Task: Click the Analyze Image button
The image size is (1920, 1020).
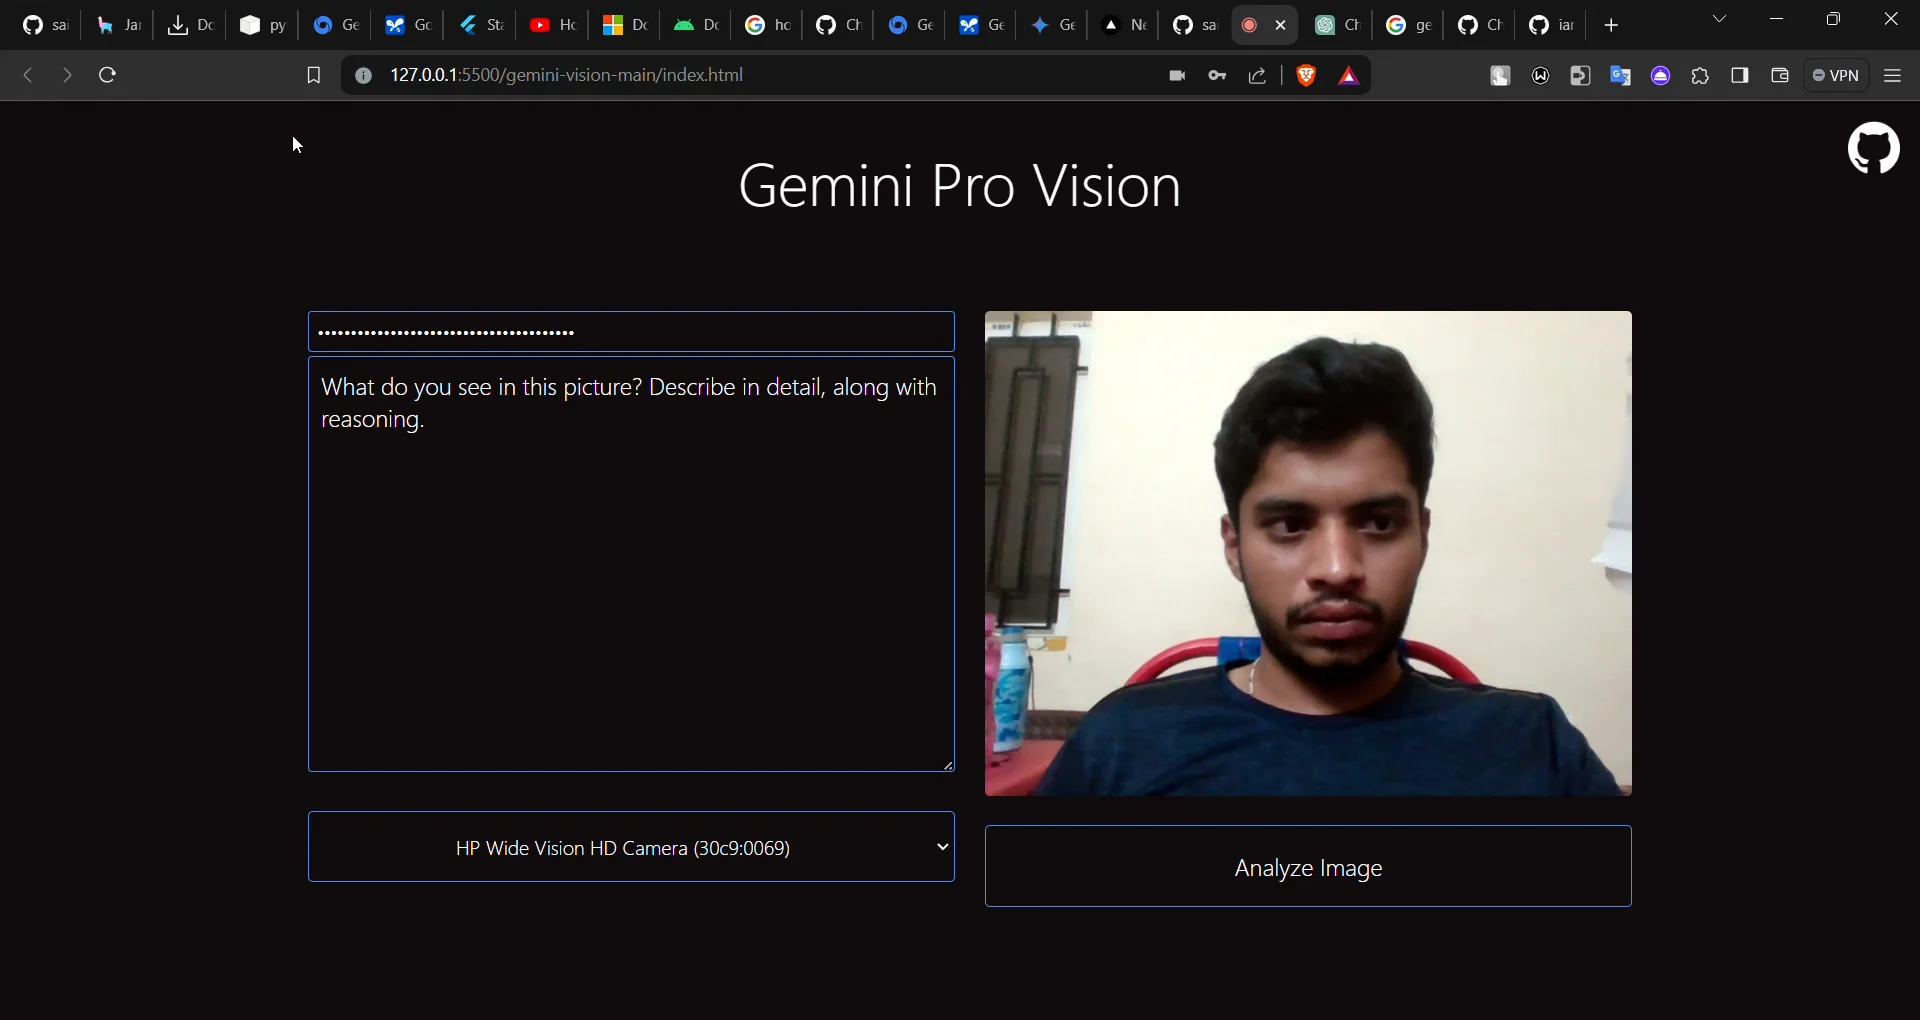Action: tap(1307, 868)
